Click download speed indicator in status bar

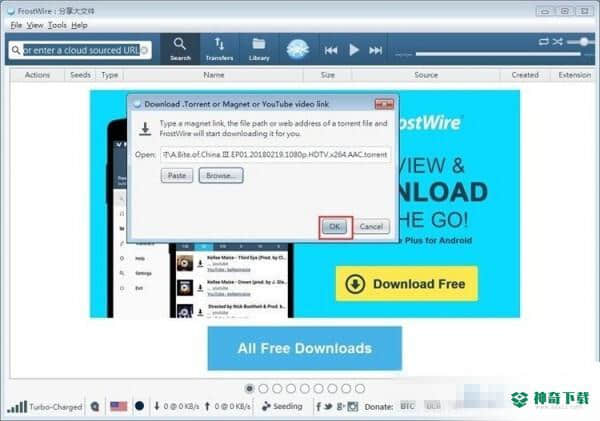tap(176, 406)
